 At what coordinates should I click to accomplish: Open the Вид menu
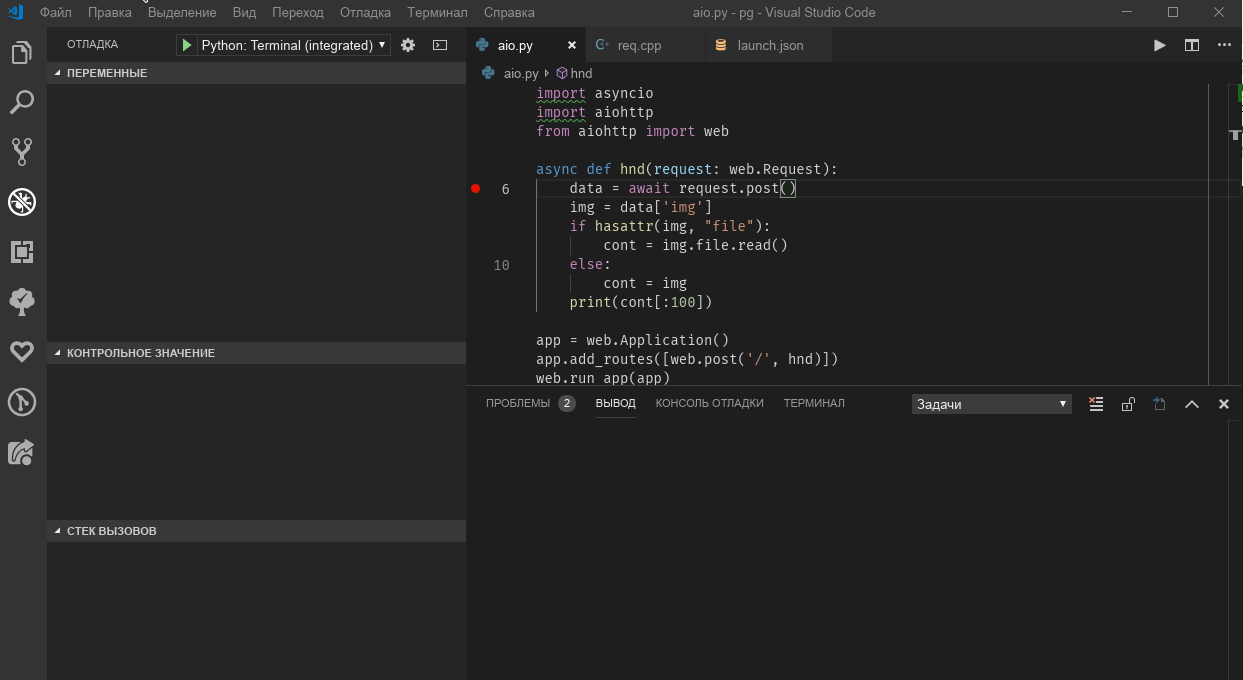[244, 13]
